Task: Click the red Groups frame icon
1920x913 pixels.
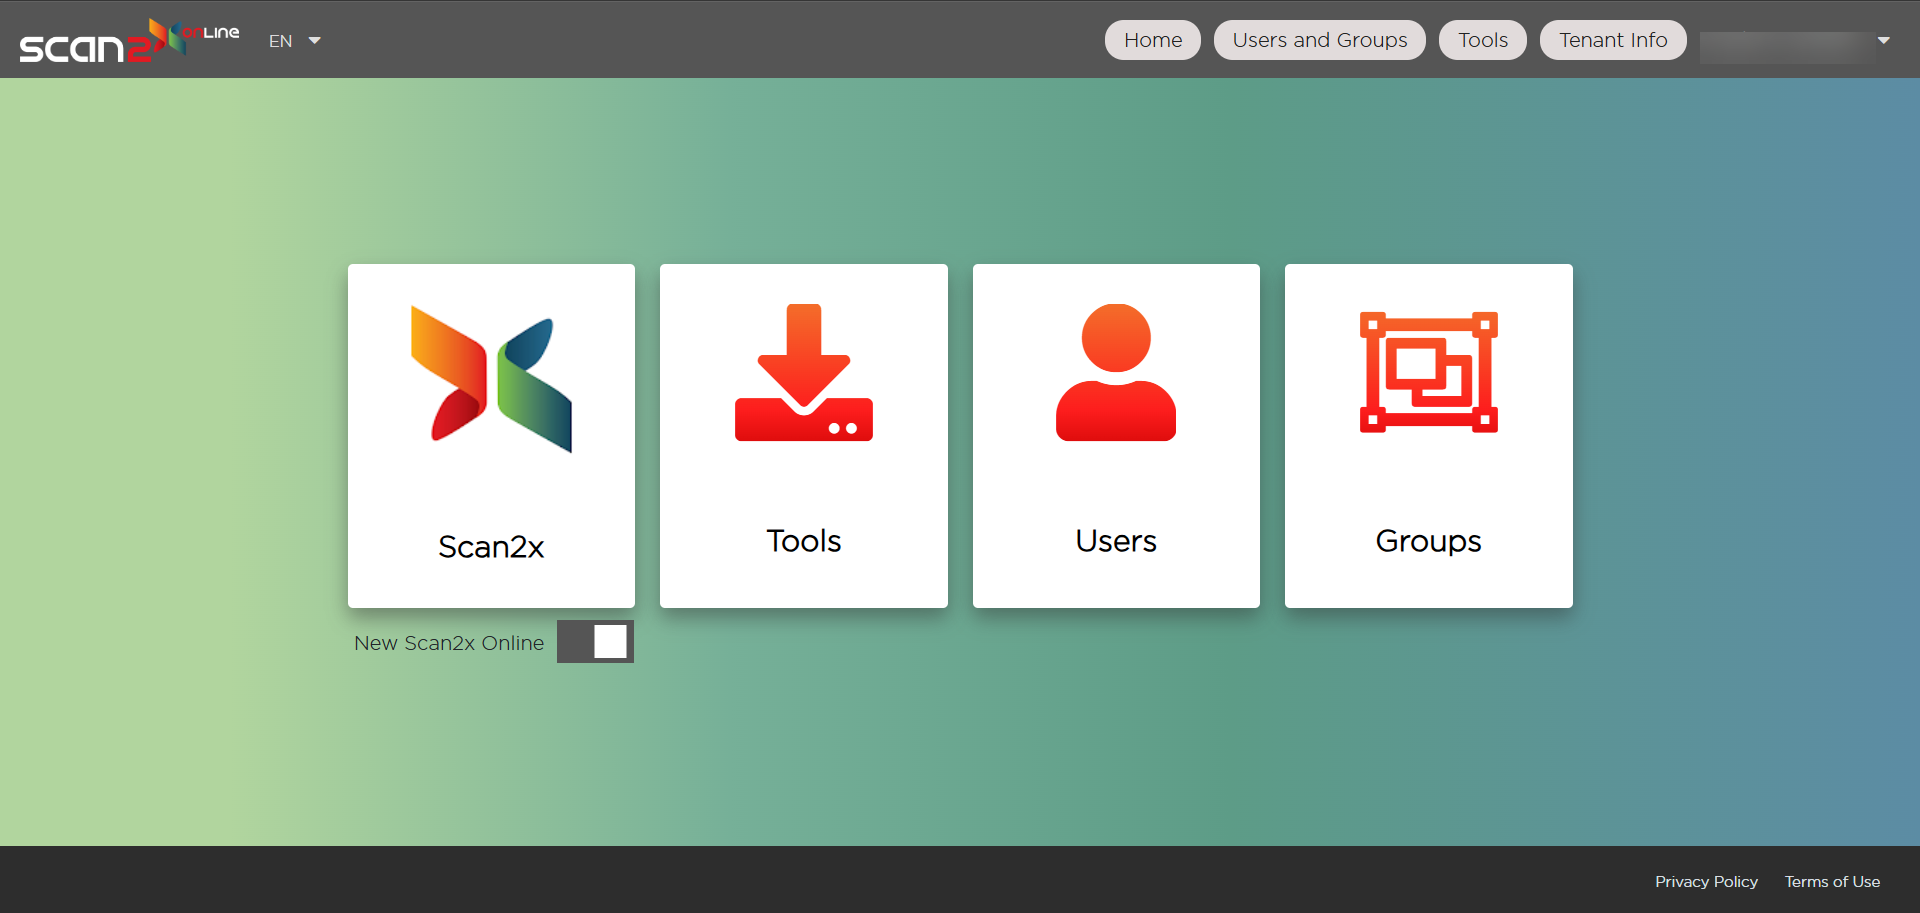Action: (x=1428, y=372)
